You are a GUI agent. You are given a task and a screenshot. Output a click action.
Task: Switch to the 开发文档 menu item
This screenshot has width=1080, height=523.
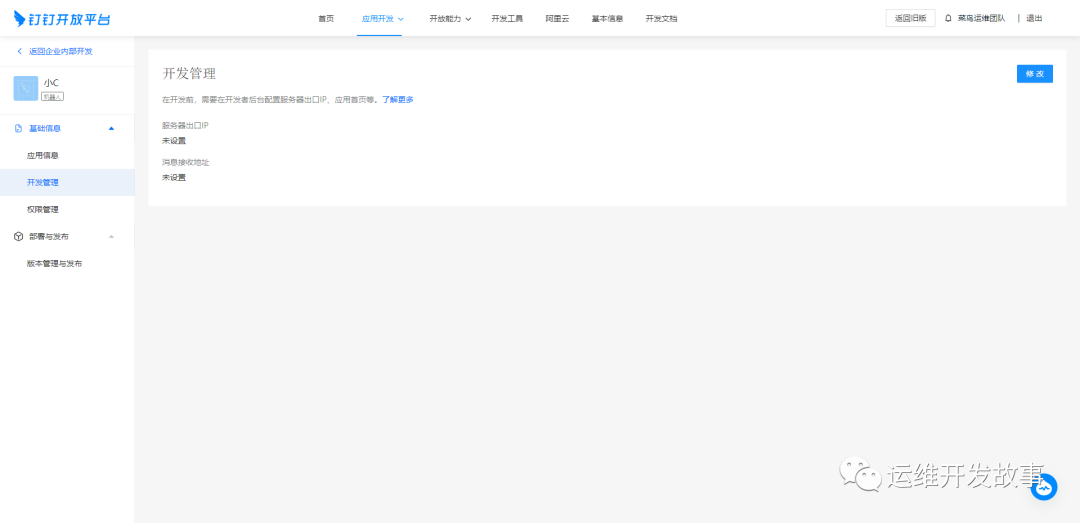[661, 18]
